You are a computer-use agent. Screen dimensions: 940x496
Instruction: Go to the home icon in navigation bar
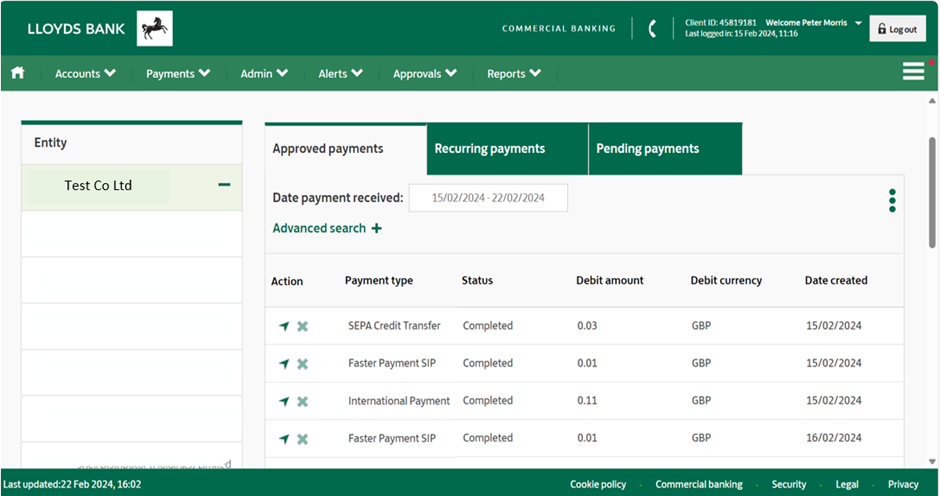click(x=17, y=73)
